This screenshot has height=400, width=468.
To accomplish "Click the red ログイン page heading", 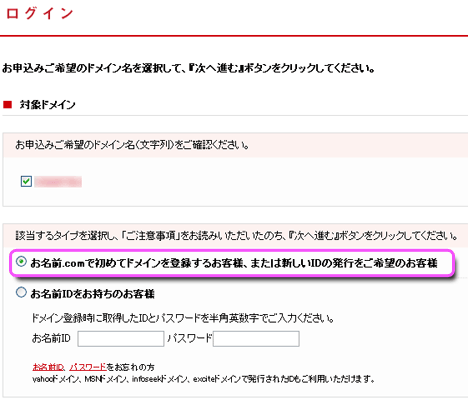I will (40, 13).
